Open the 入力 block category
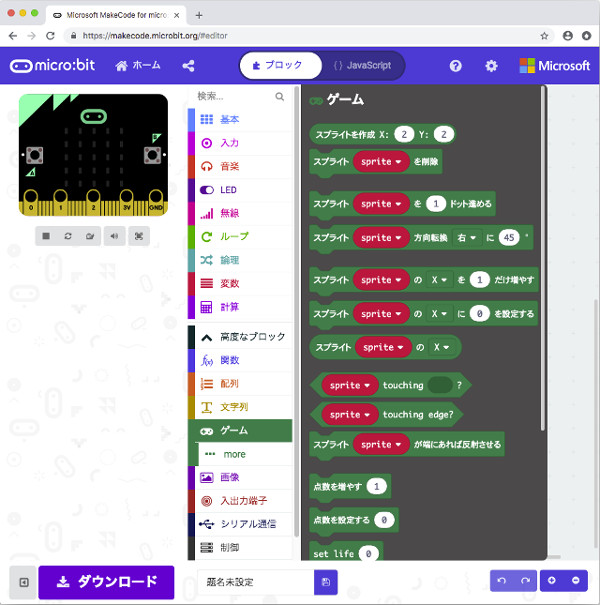 coord(240,143)
